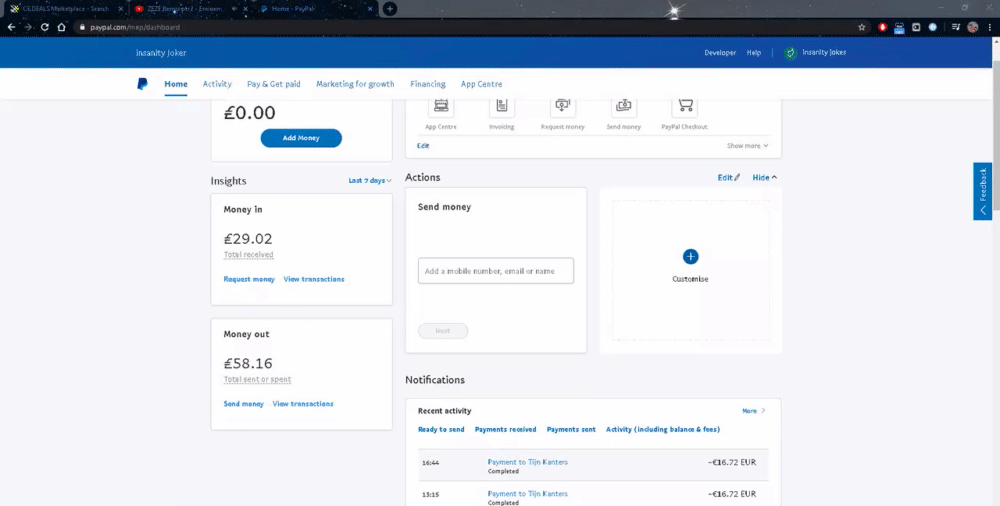Click the Total received label
The image size is (1000, 506).
pyautogui.click(x=249, y=255)
